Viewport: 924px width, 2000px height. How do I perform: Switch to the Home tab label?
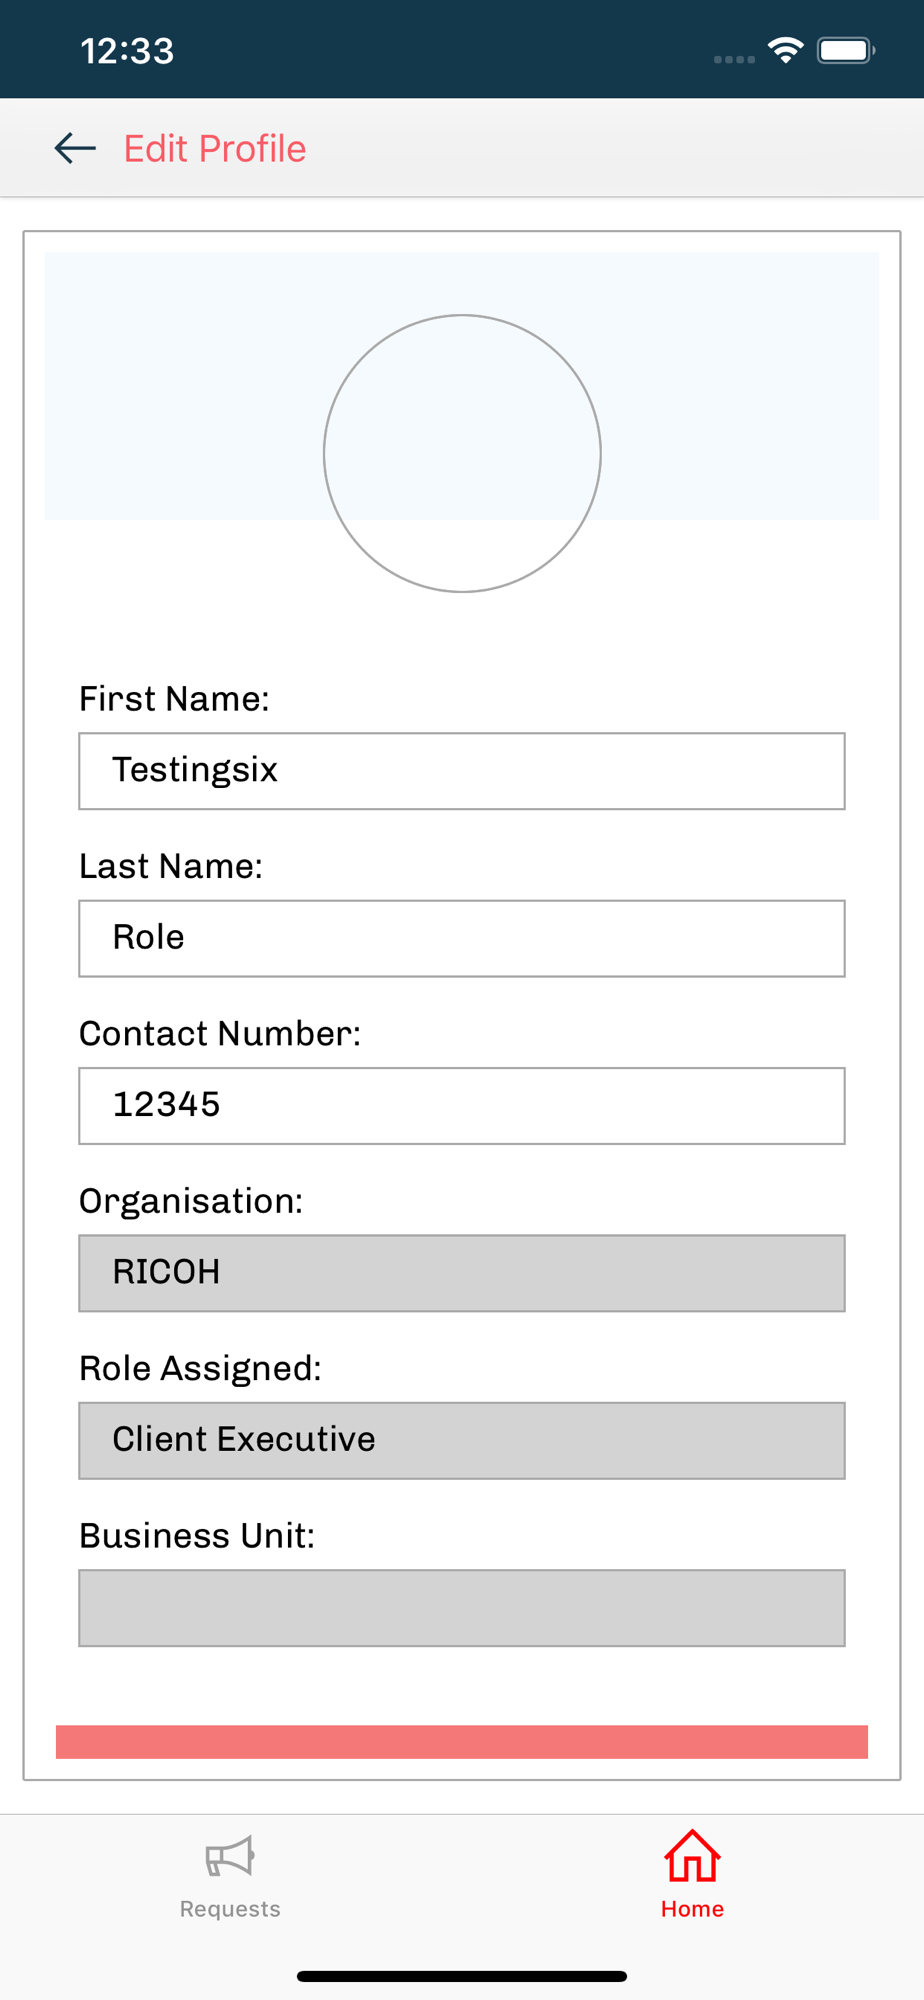pos(692,1908)
